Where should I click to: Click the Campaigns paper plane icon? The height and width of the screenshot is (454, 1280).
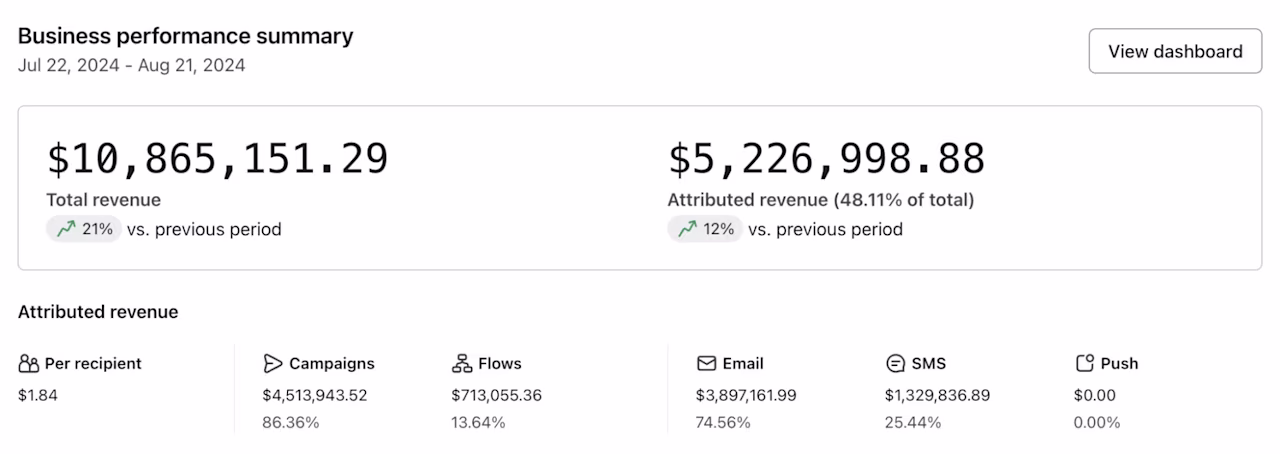[x=273, y=364]
